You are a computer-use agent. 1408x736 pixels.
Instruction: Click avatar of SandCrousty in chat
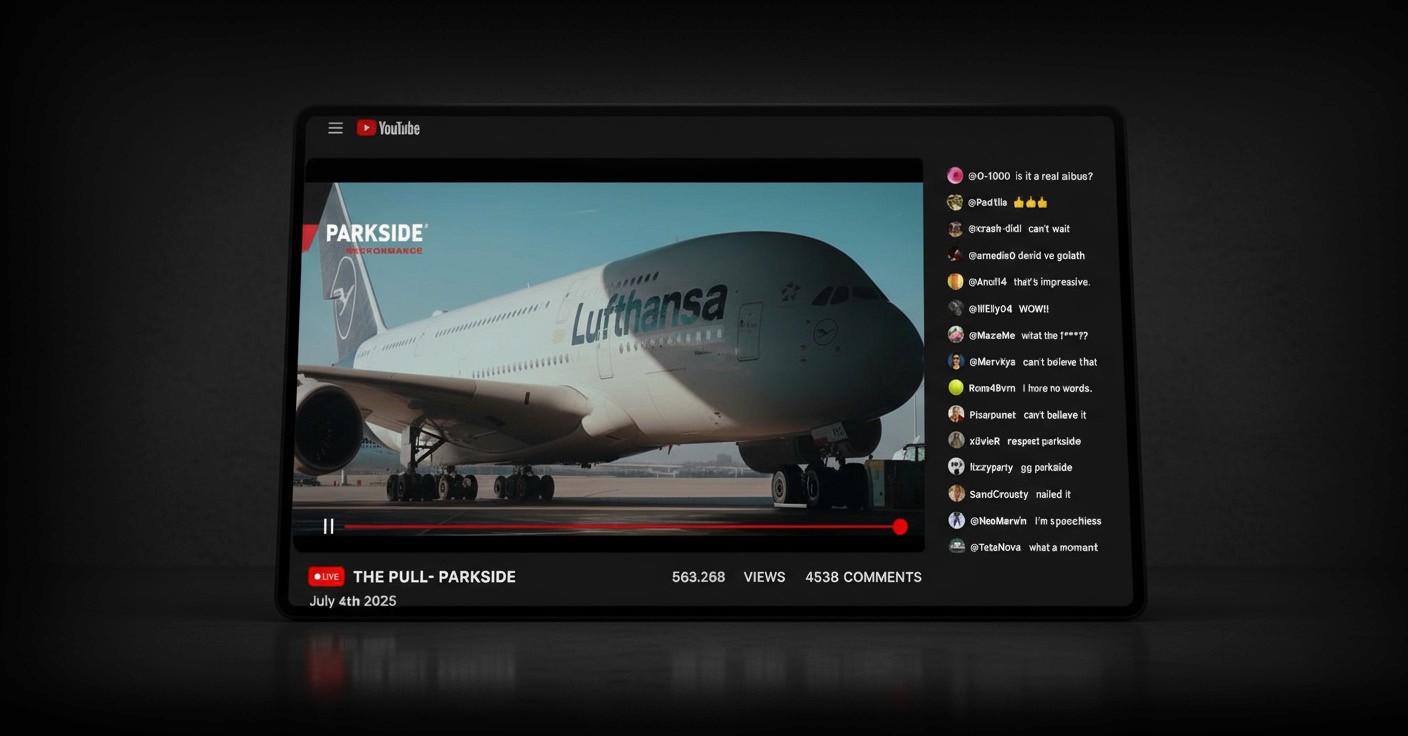coord(955,494)
